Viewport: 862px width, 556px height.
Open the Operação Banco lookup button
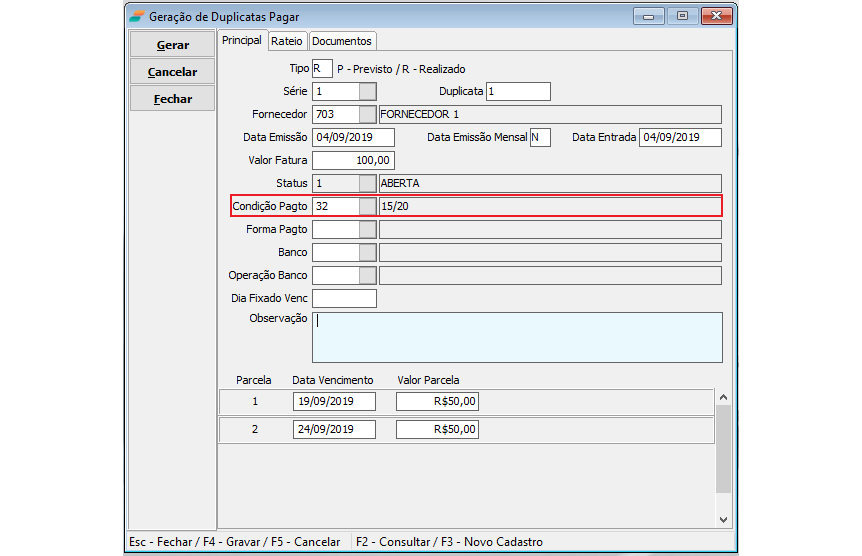click(x=368, y=275)
